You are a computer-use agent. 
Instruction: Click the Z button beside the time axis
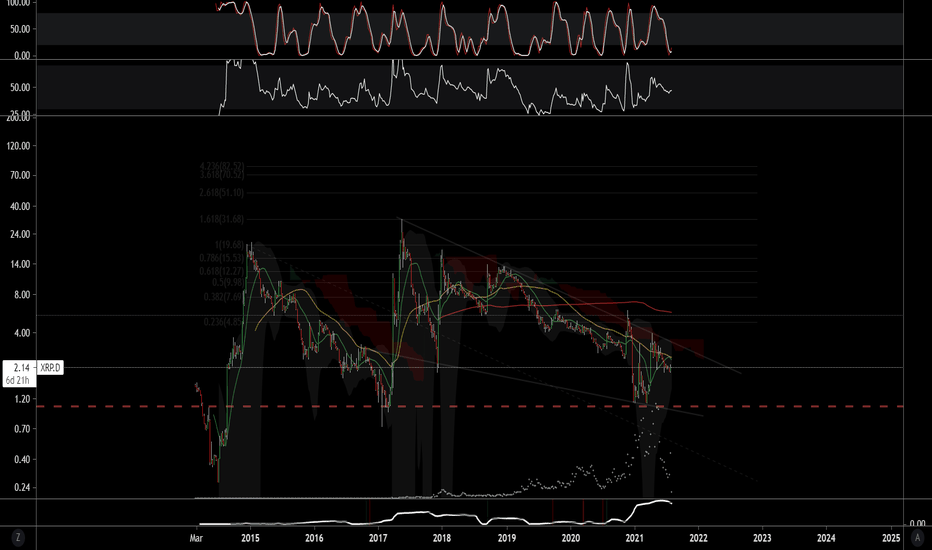pos(18,538)
